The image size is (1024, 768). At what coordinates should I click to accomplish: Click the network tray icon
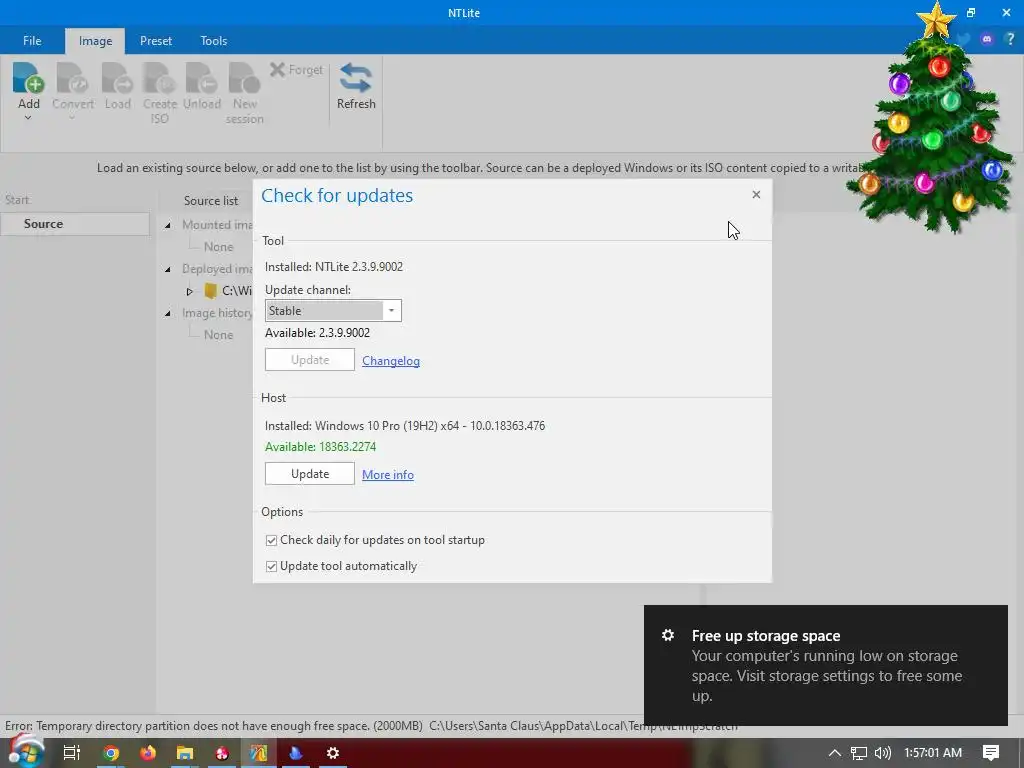[x=859, y=753]
